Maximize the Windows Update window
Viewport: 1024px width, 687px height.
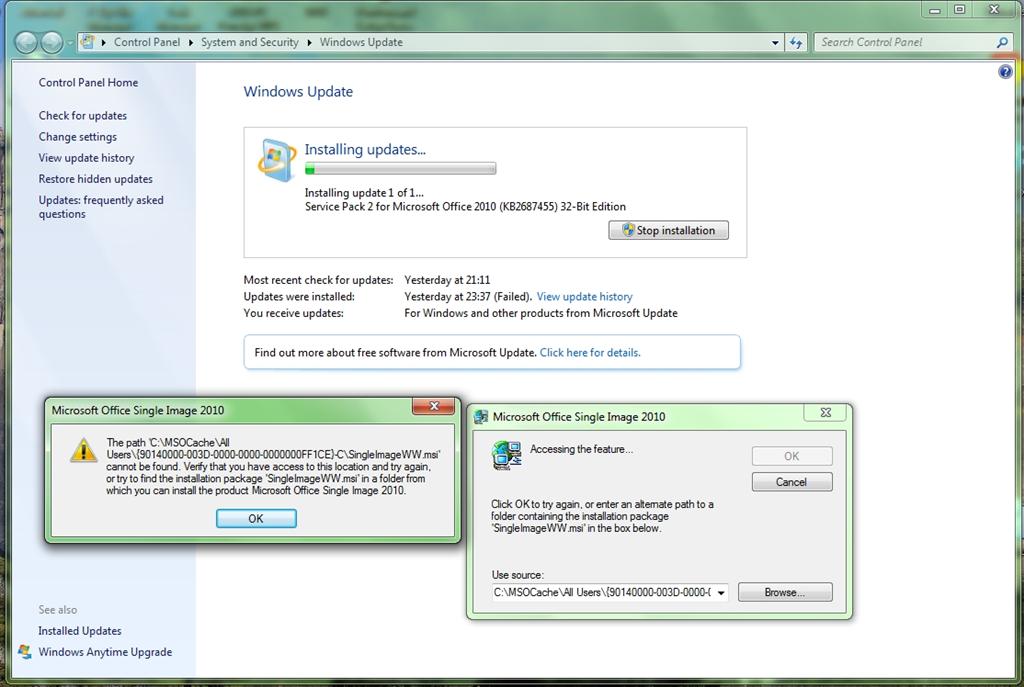pos(959,10)
